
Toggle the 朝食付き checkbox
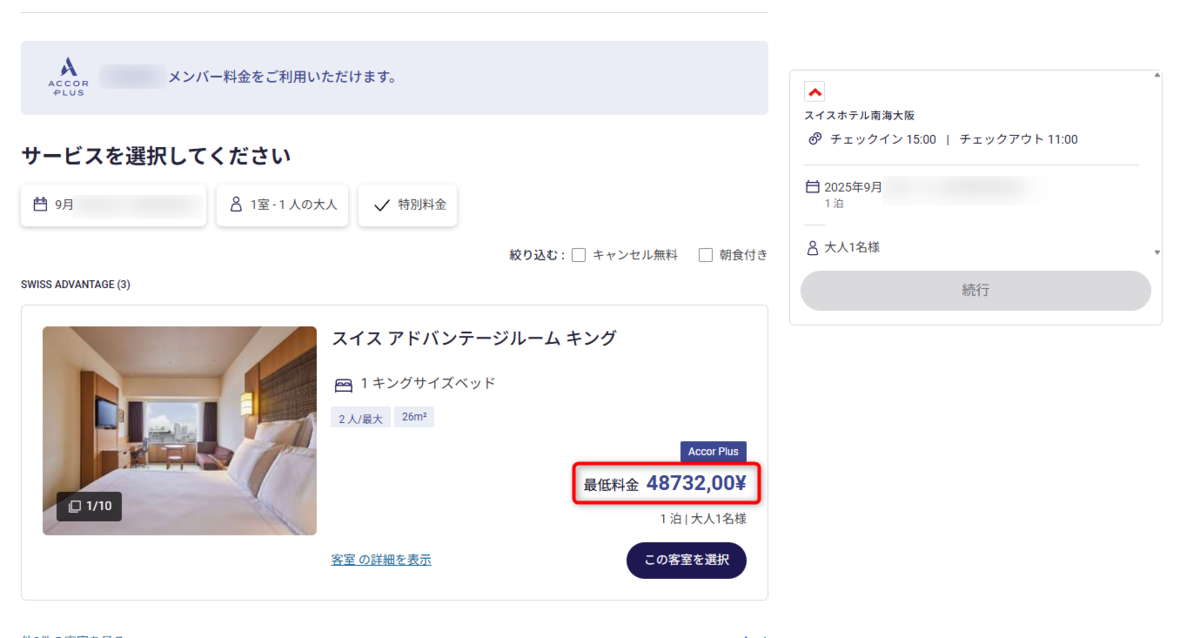pos(705,255)
